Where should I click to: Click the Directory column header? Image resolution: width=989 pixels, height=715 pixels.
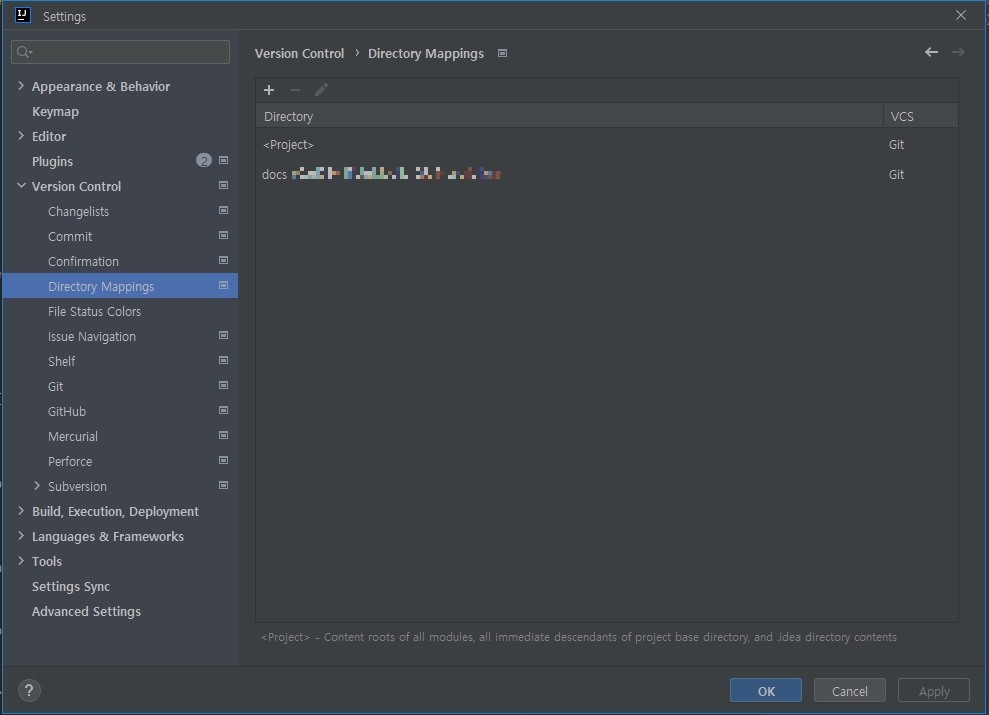(569, 116)
